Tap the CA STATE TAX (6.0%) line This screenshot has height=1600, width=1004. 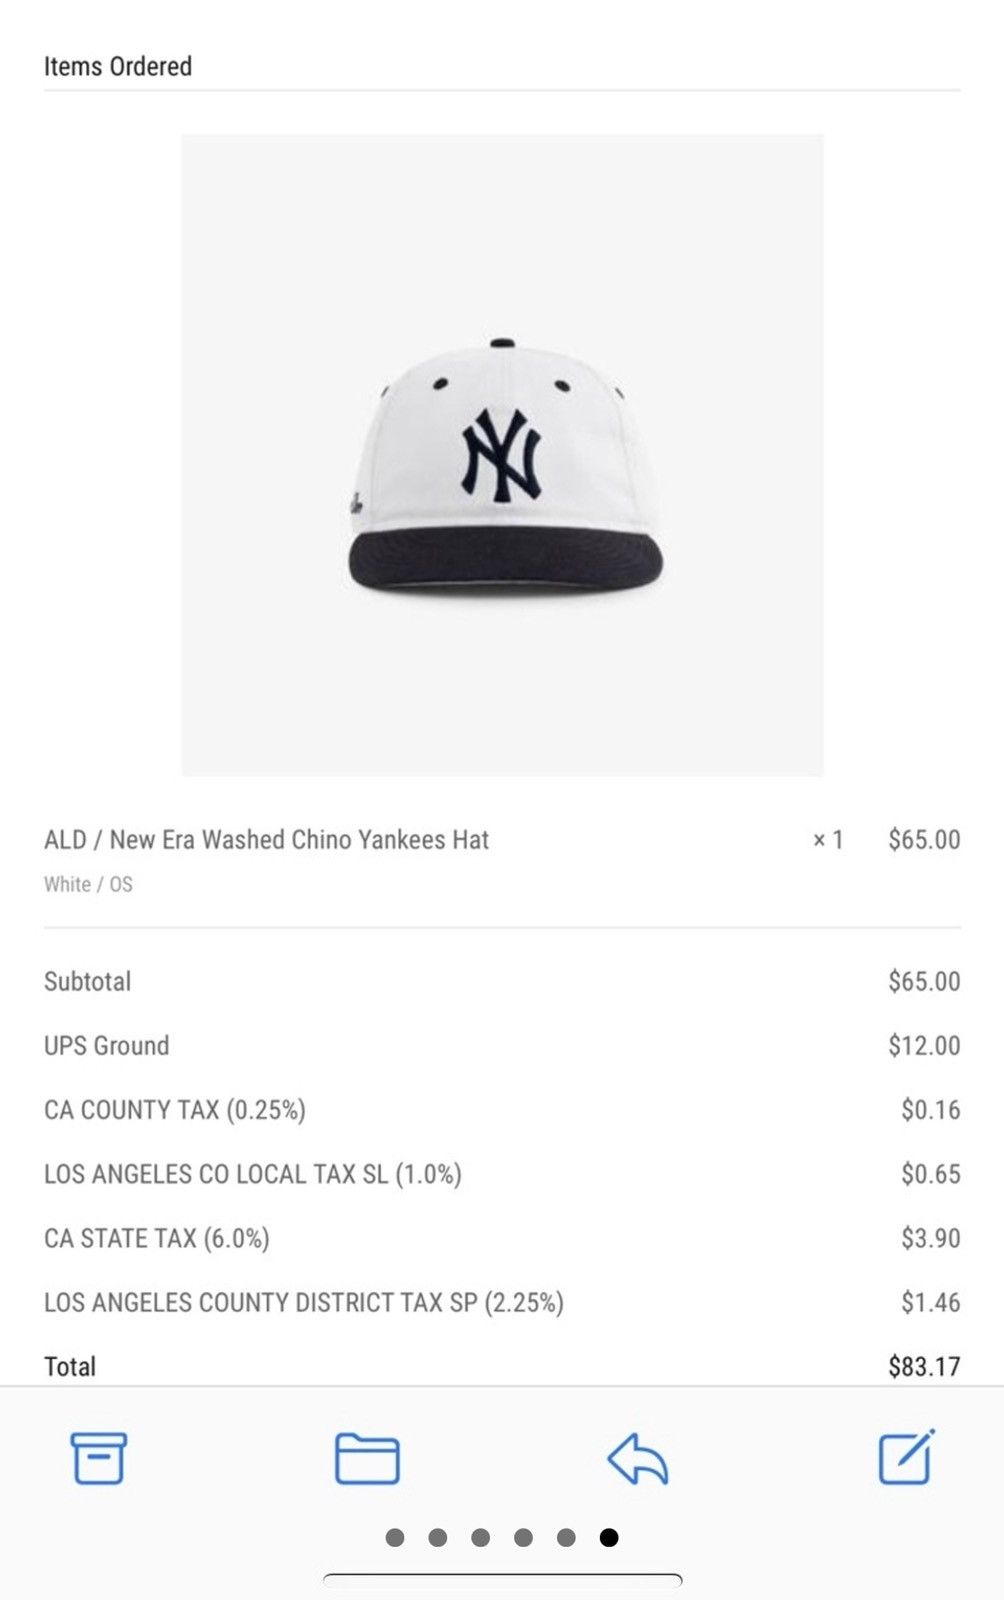(x=502, y=1238)
